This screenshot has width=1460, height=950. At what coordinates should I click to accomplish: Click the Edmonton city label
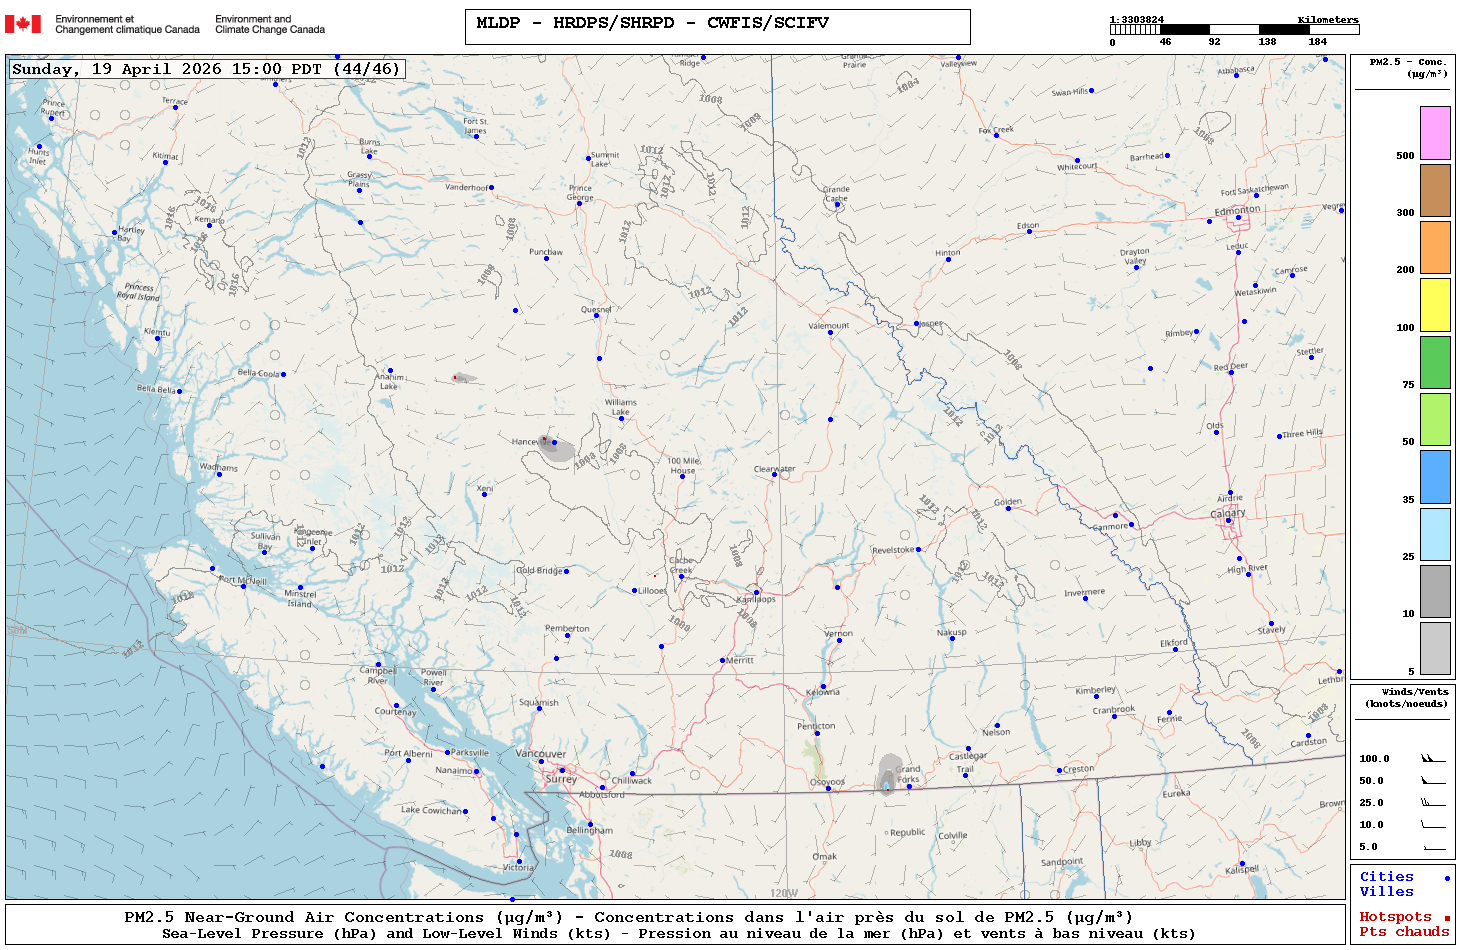click(x=1237, y=210)
